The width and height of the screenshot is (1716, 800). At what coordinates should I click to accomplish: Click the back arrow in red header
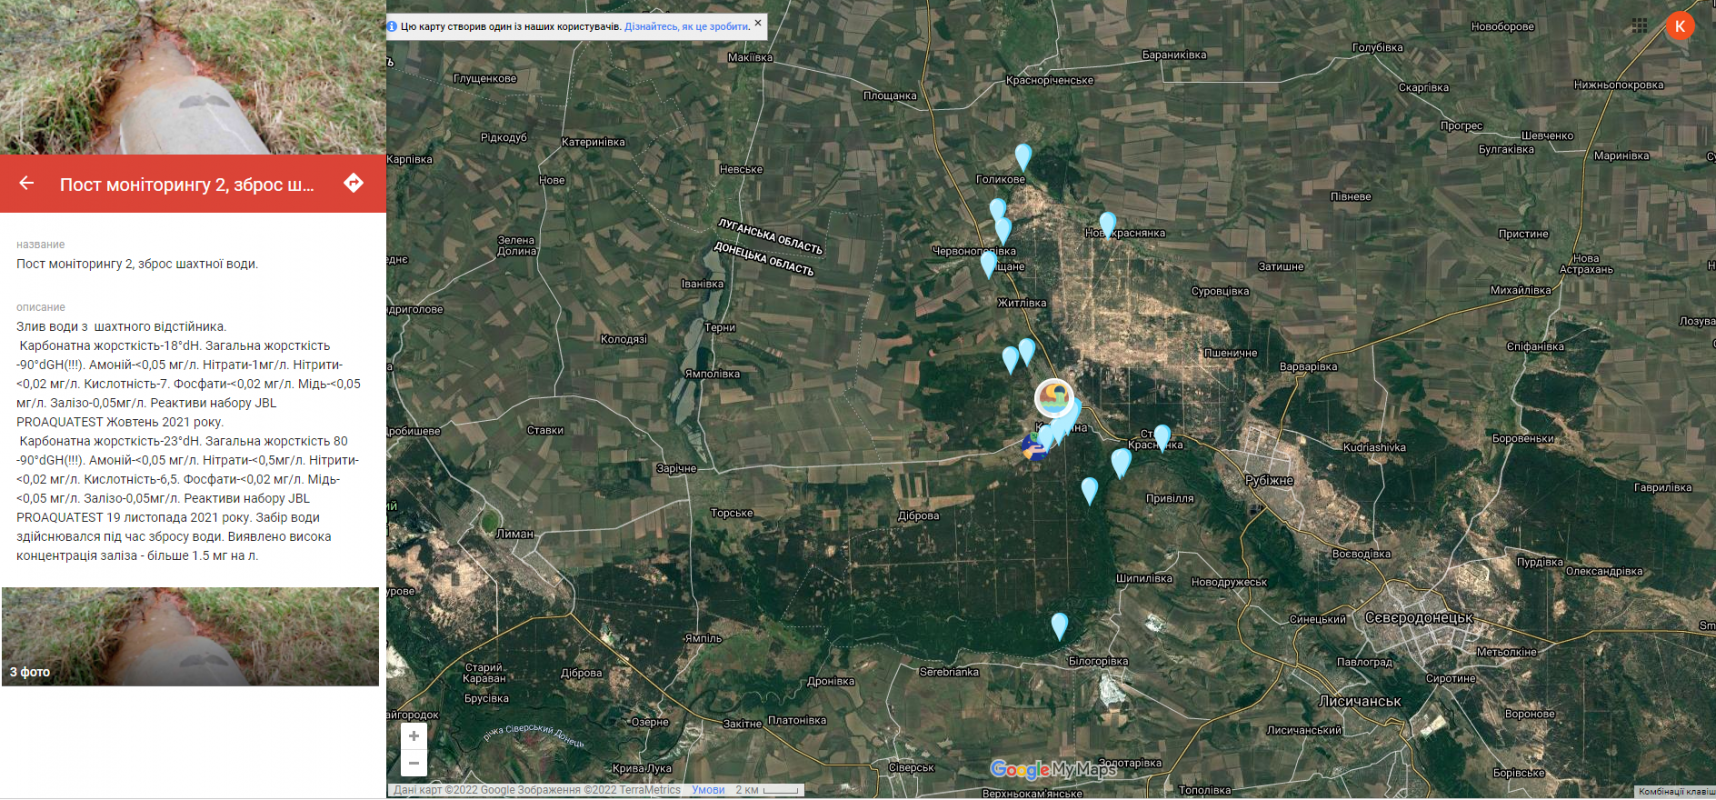click(x=27, y=183)
